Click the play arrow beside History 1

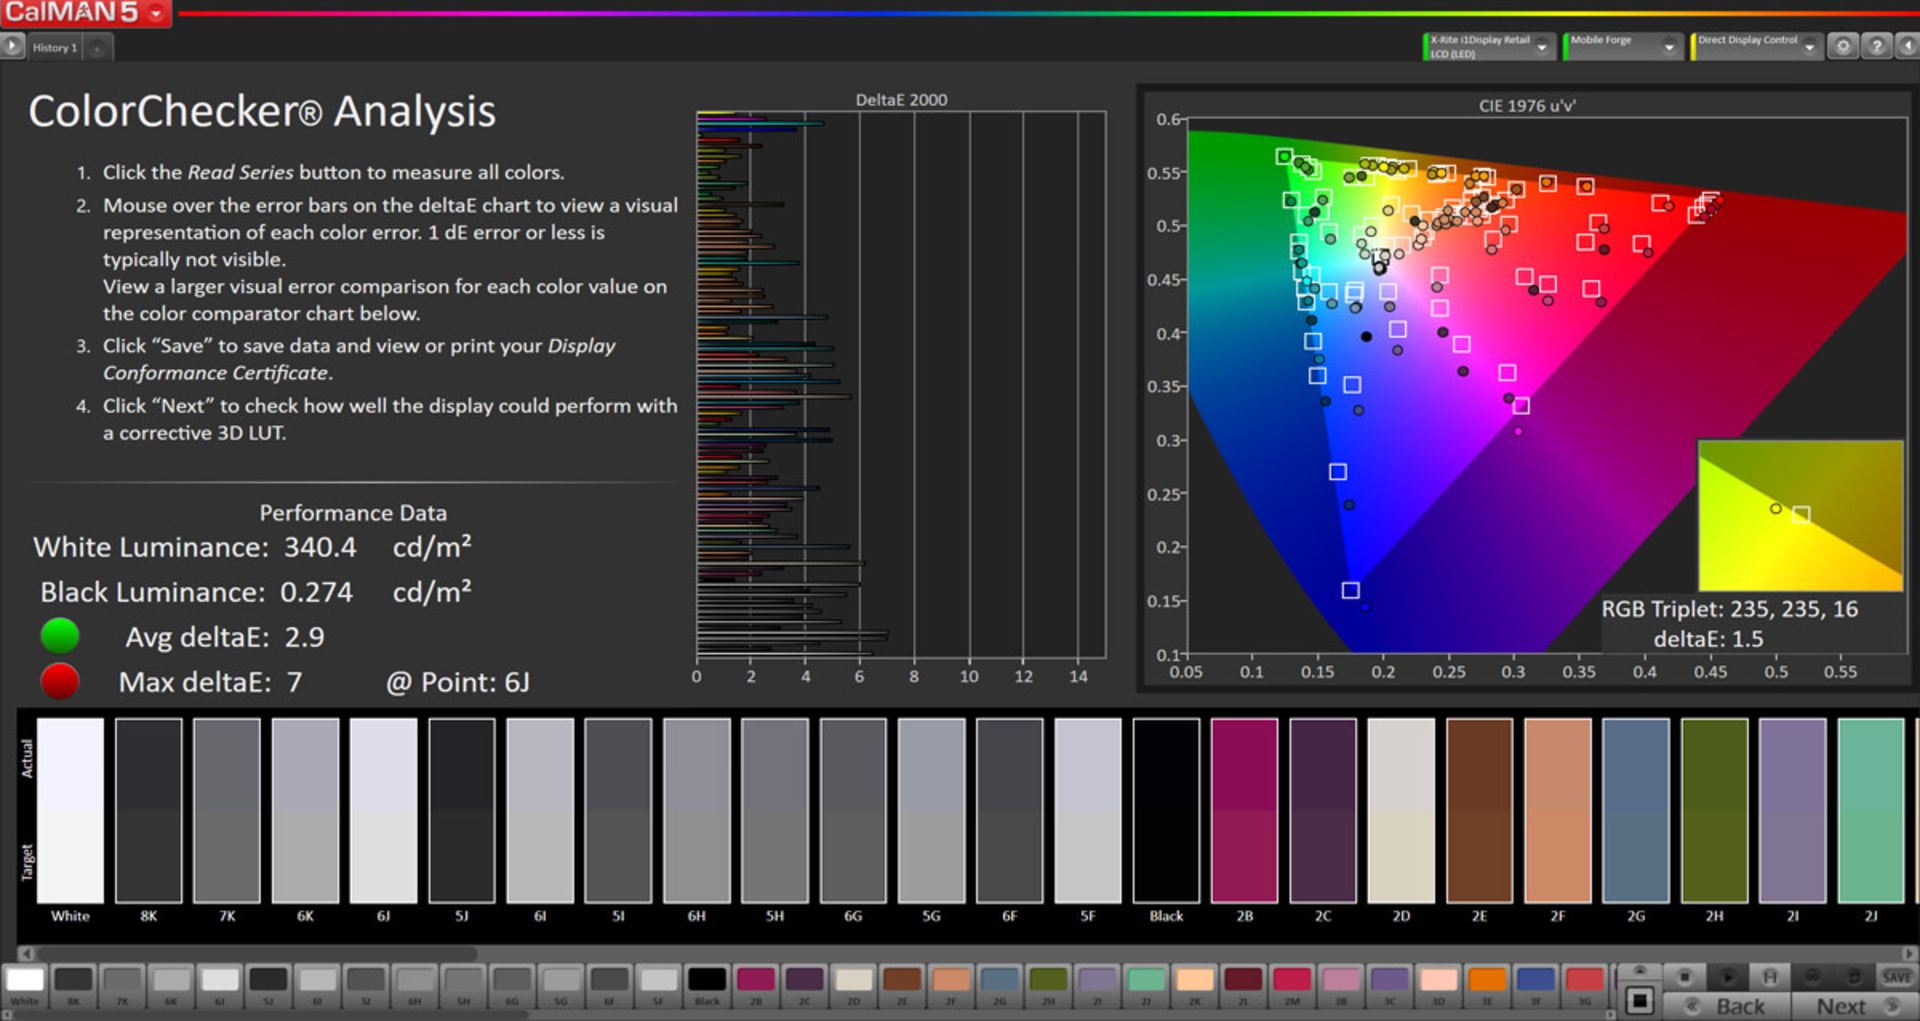point(12,46)
